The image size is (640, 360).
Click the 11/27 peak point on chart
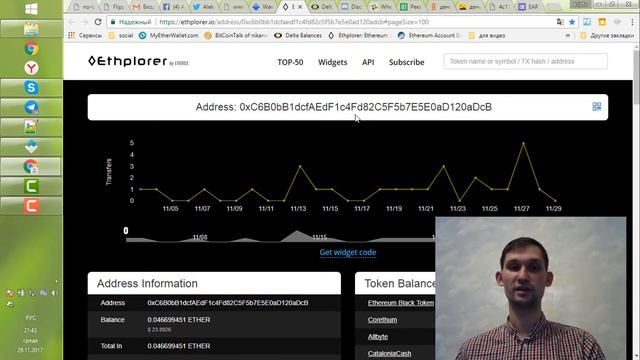click(523, 143)
